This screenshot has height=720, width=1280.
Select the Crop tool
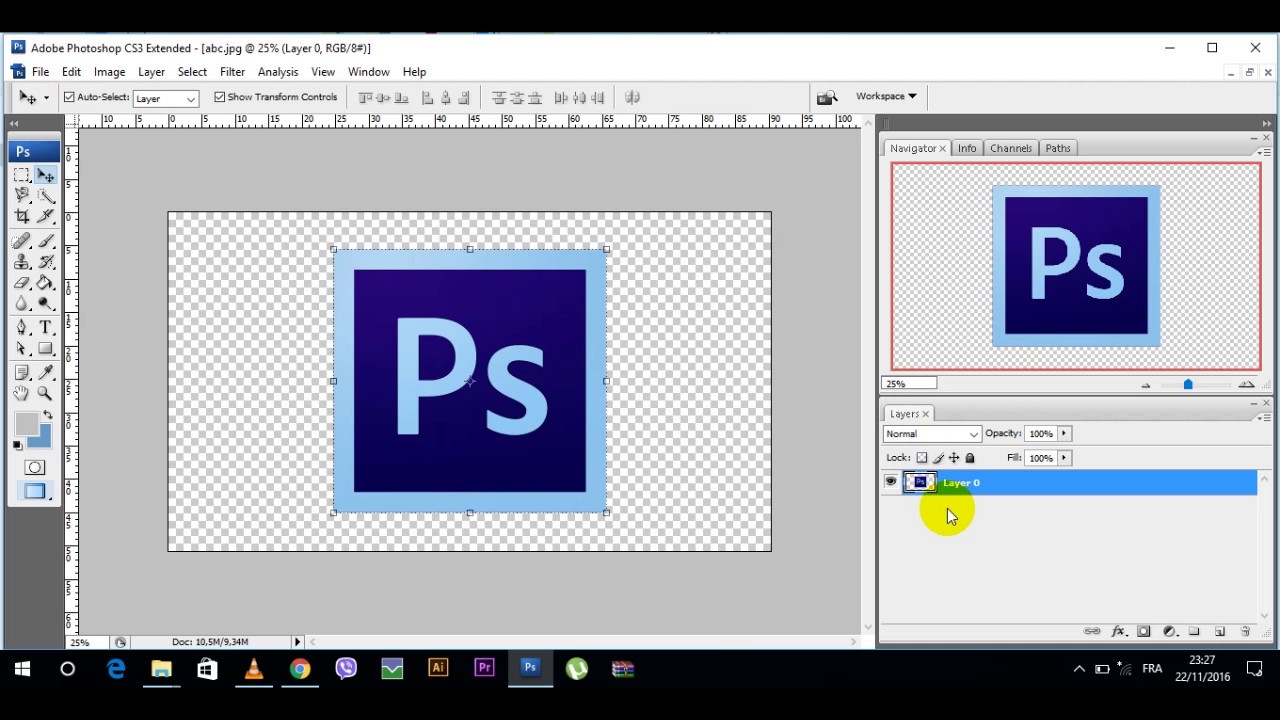click(22, 216)
